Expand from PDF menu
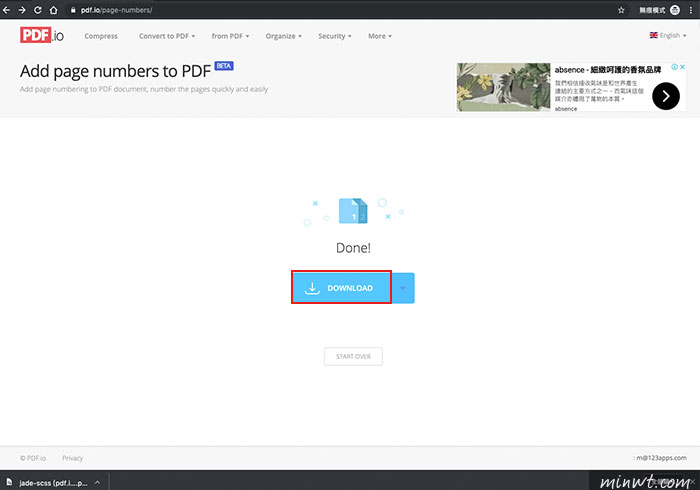This screenshot has height=490, width=700. (x=230, y=36)
